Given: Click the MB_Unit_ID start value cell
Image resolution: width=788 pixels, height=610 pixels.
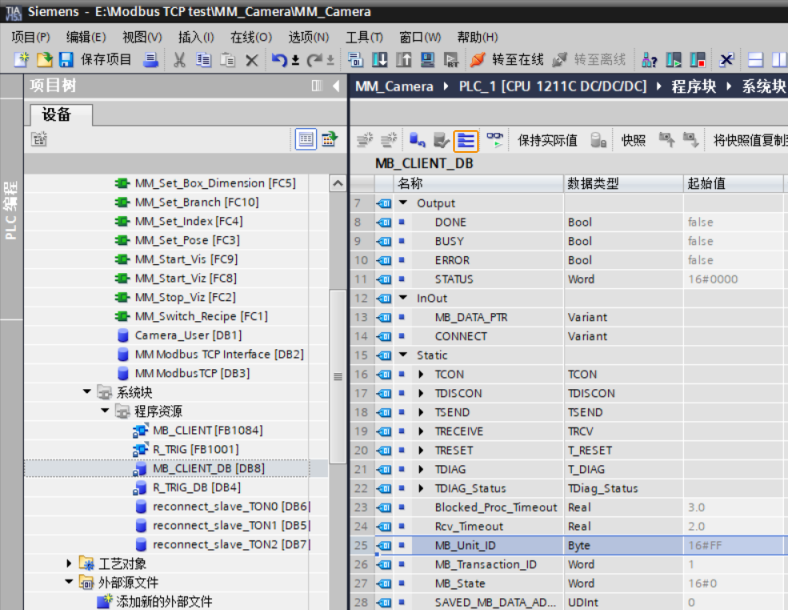Looking at the screenshot, I should pyautogui.click(x=733, y=546).
